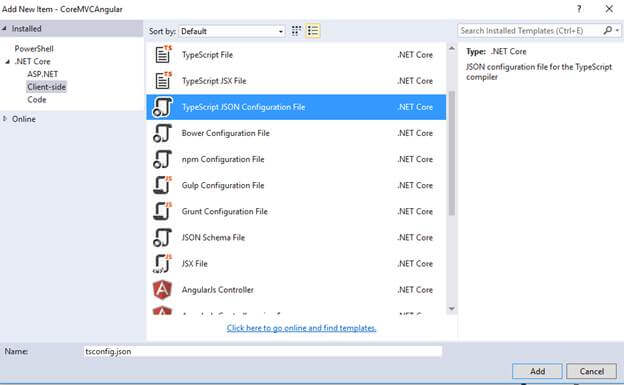The width and height of the screenshot is (624, 385).
Task: Select the TypeScript JSX File template icon
Action: click(163, 80)
